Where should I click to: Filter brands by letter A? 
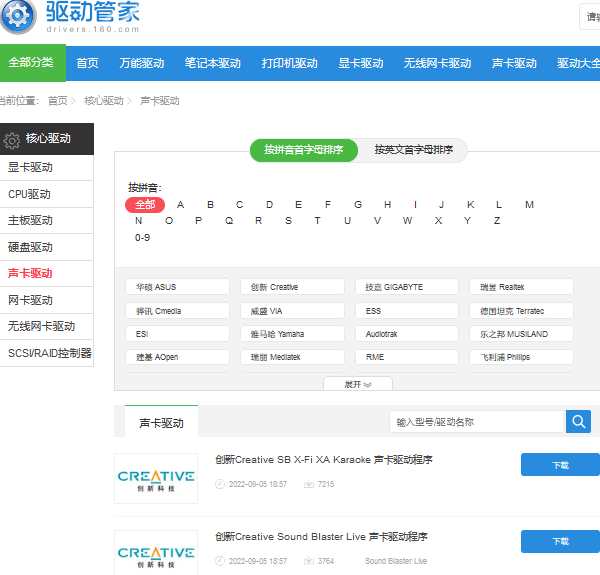(181, 205)
